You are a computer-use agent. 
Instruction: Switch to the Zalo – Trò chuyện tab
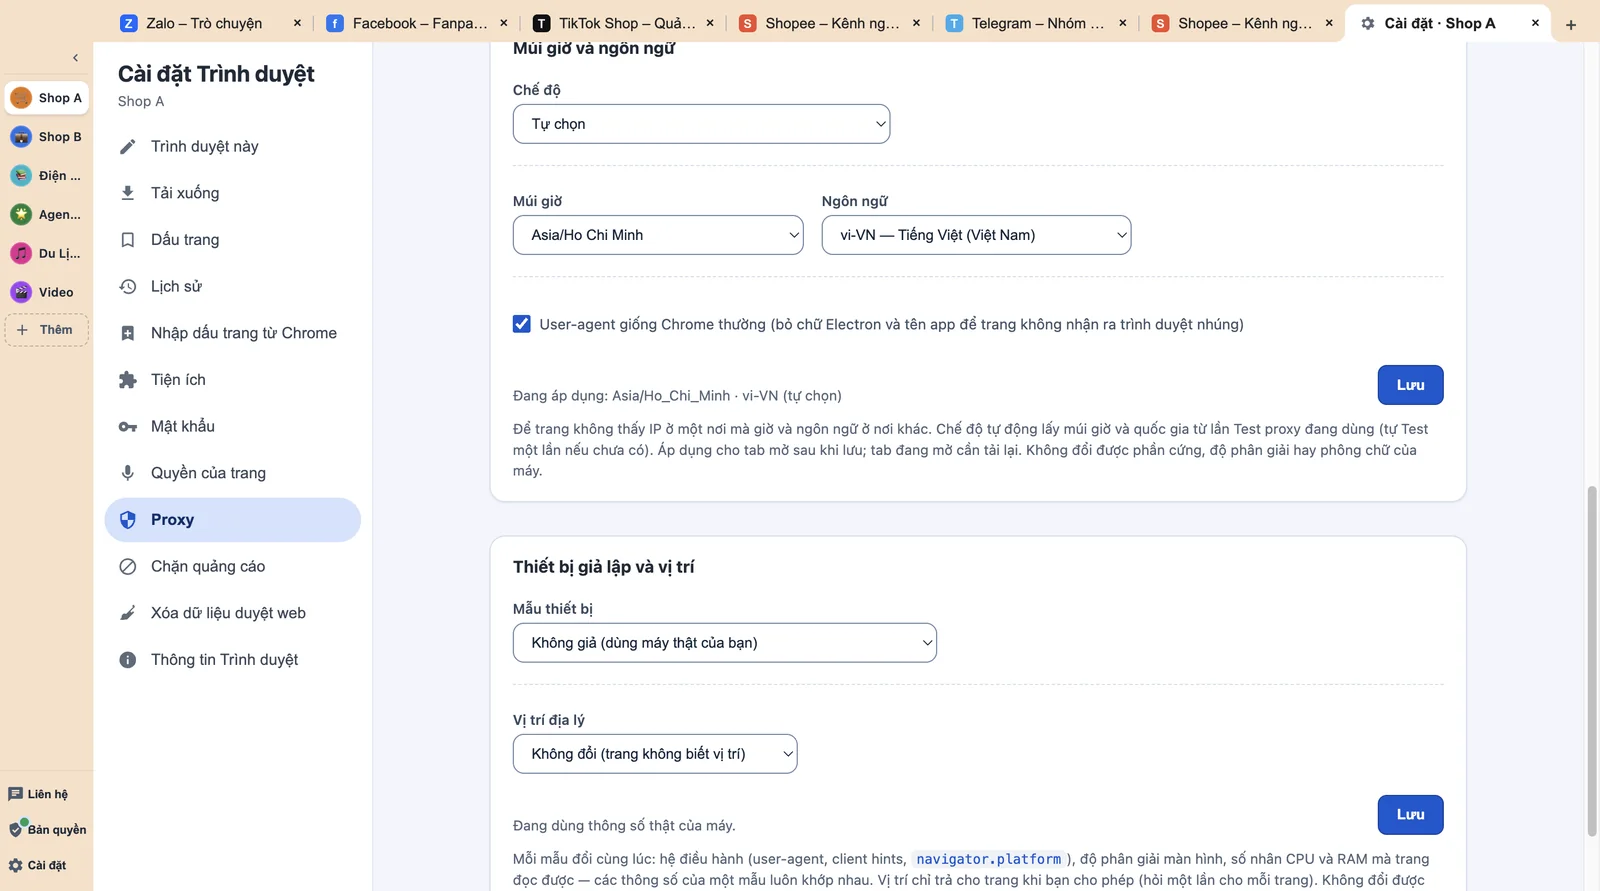pyautogui.click(x=211, y=23)
